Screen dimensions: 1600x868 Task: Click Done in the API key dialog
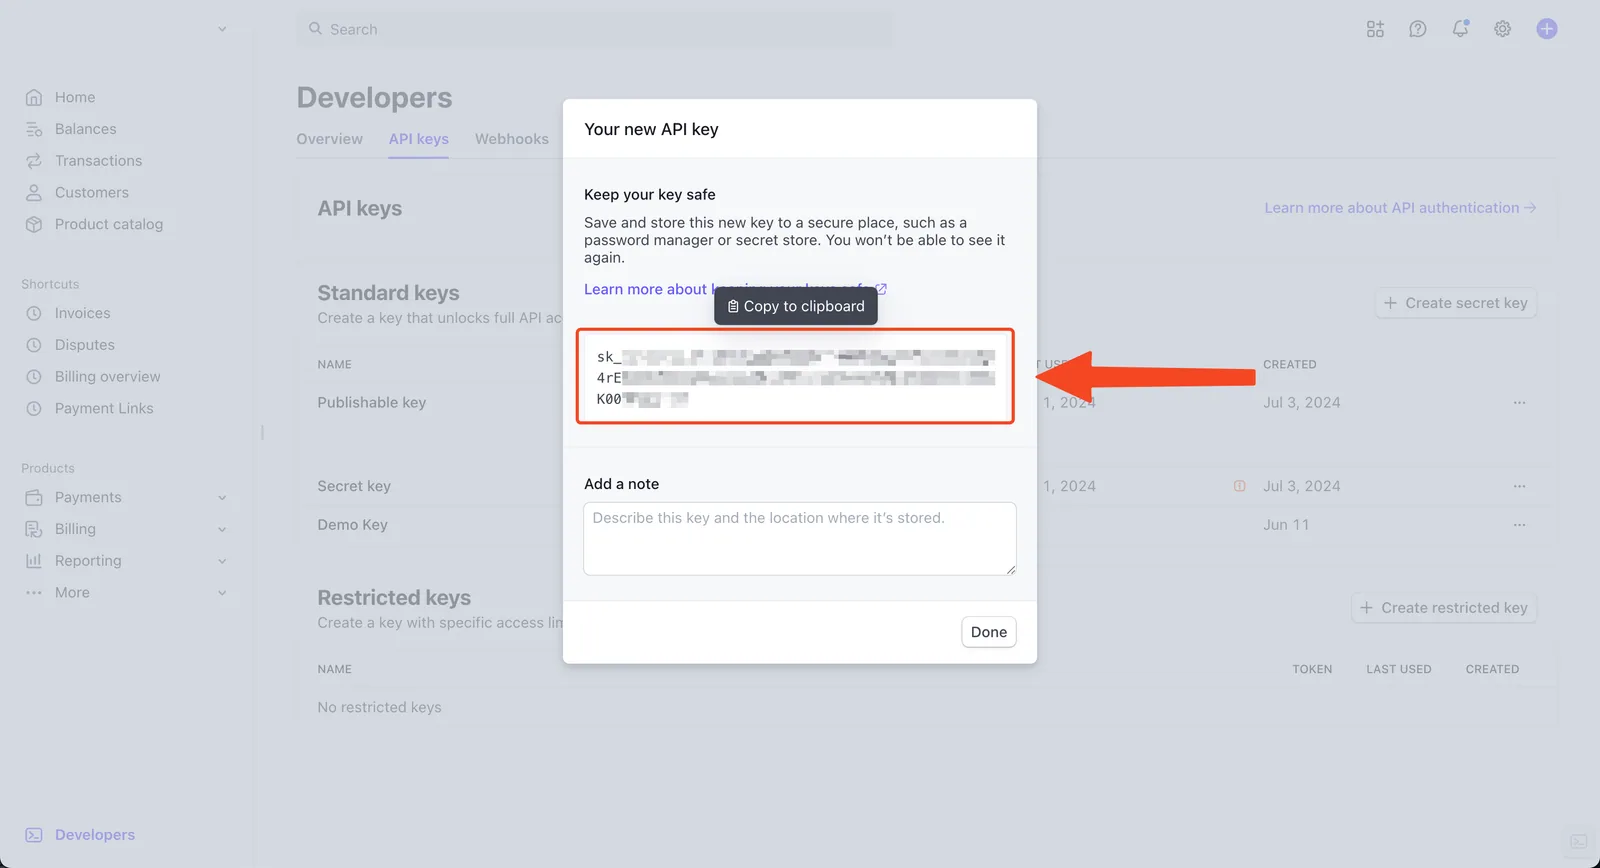989,632
